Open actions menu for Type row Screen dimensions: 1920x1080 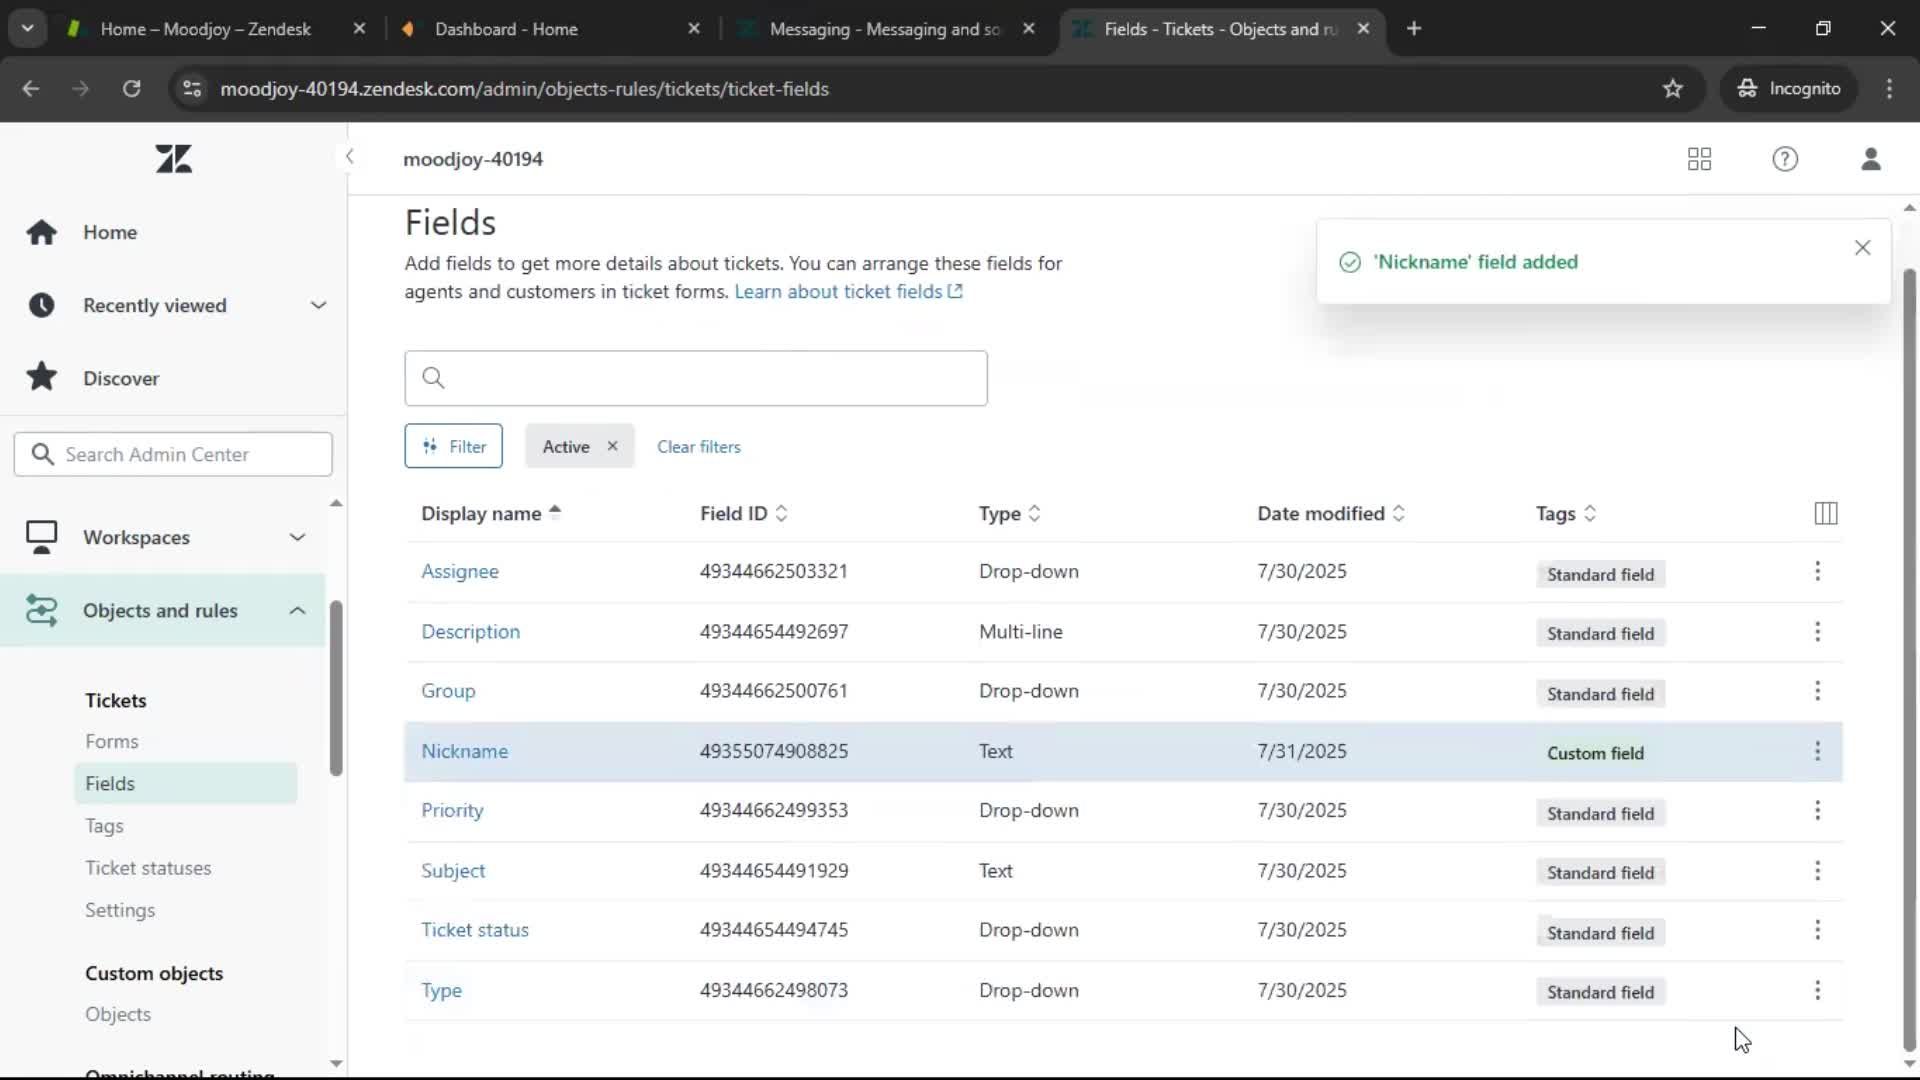(1817, 990)
